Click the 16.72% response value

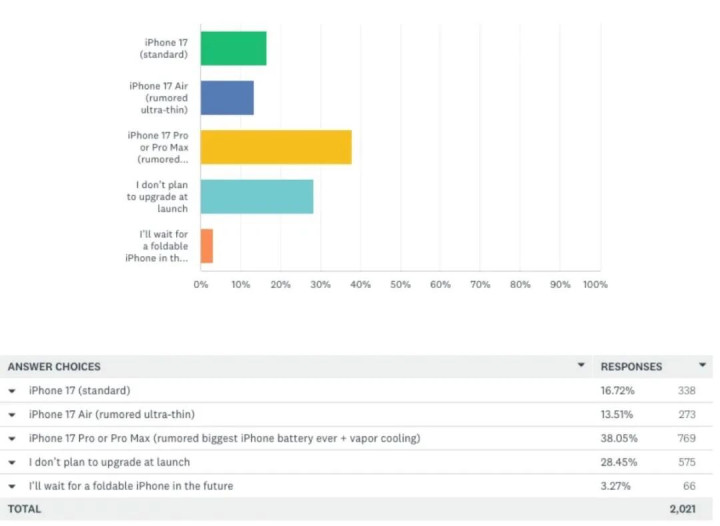tap(618, 391)
